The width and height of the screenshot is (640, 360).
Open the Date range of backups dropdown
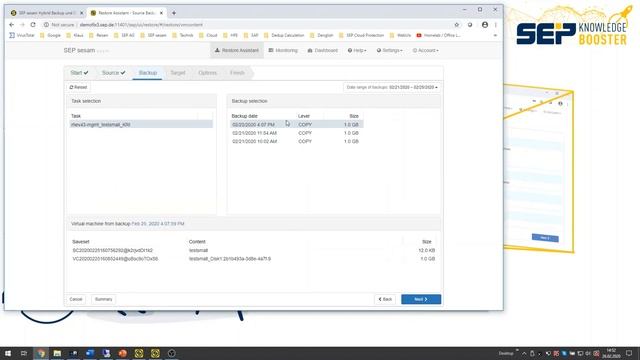(392, 87)
